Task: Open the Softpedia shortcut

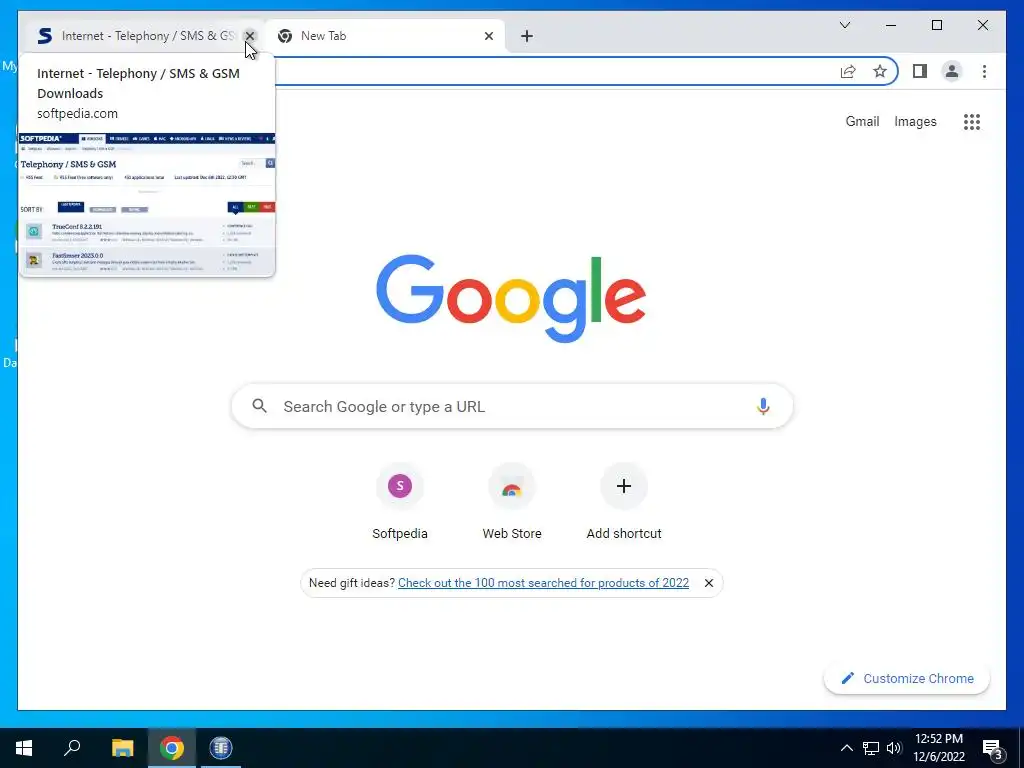Action: click(400, 502)
